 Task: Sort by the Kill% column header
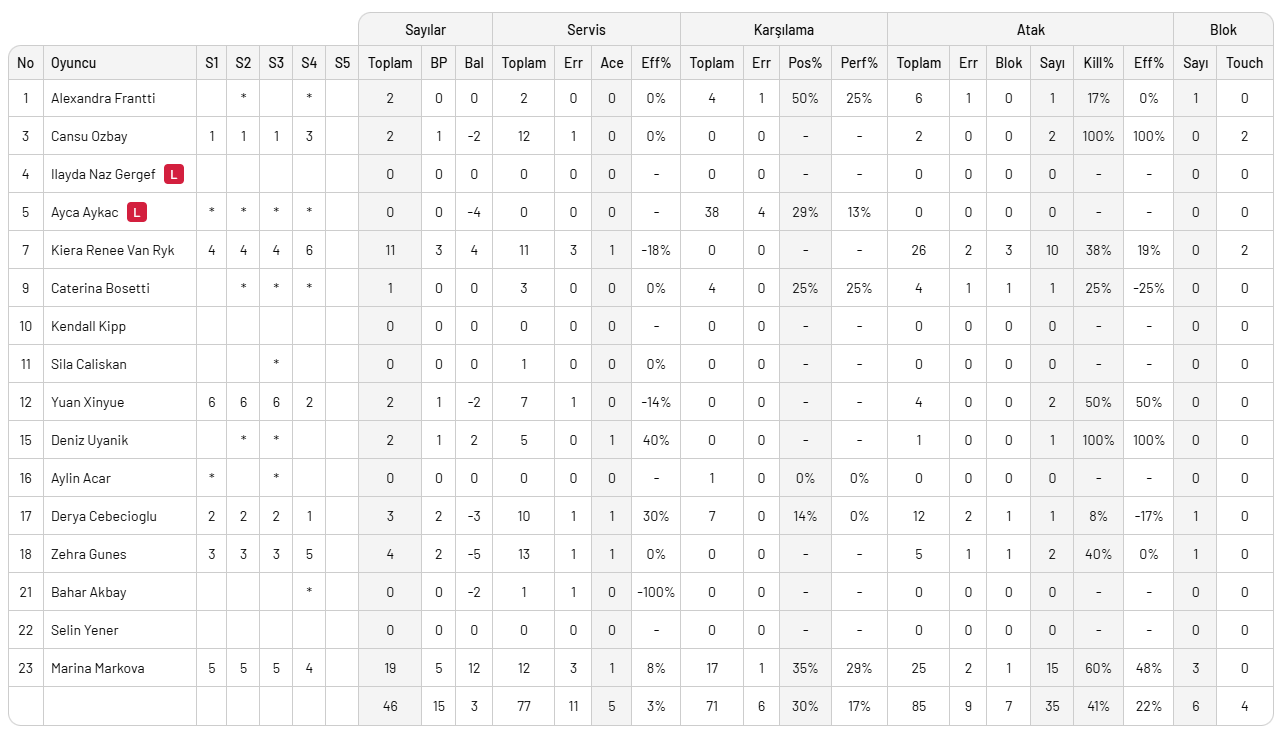click(1098, 63)
